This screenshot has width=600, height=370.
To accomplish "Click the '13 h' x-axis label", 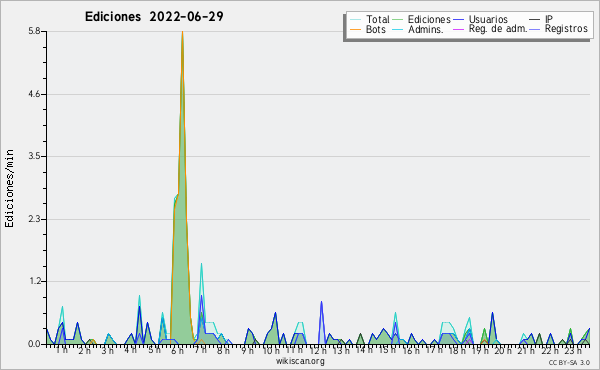I will pyautogui.click(x=341, y=350).
